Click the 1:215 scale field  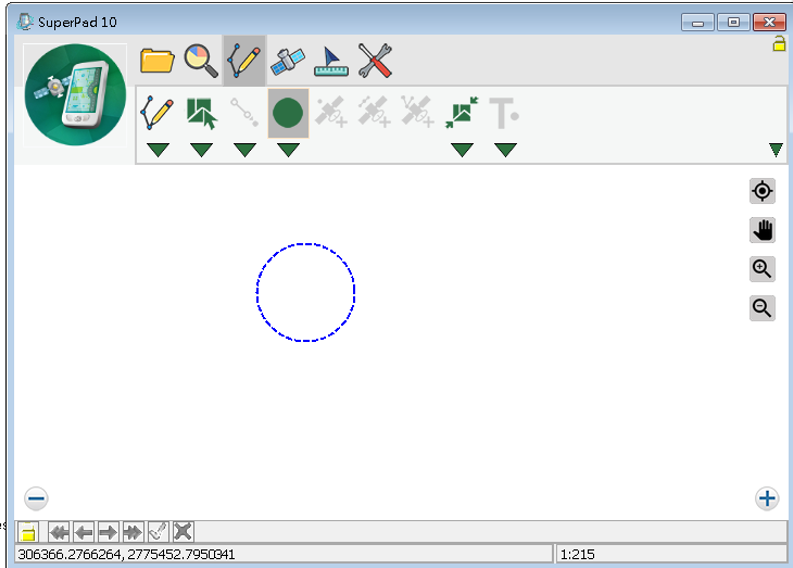[672, 554]
